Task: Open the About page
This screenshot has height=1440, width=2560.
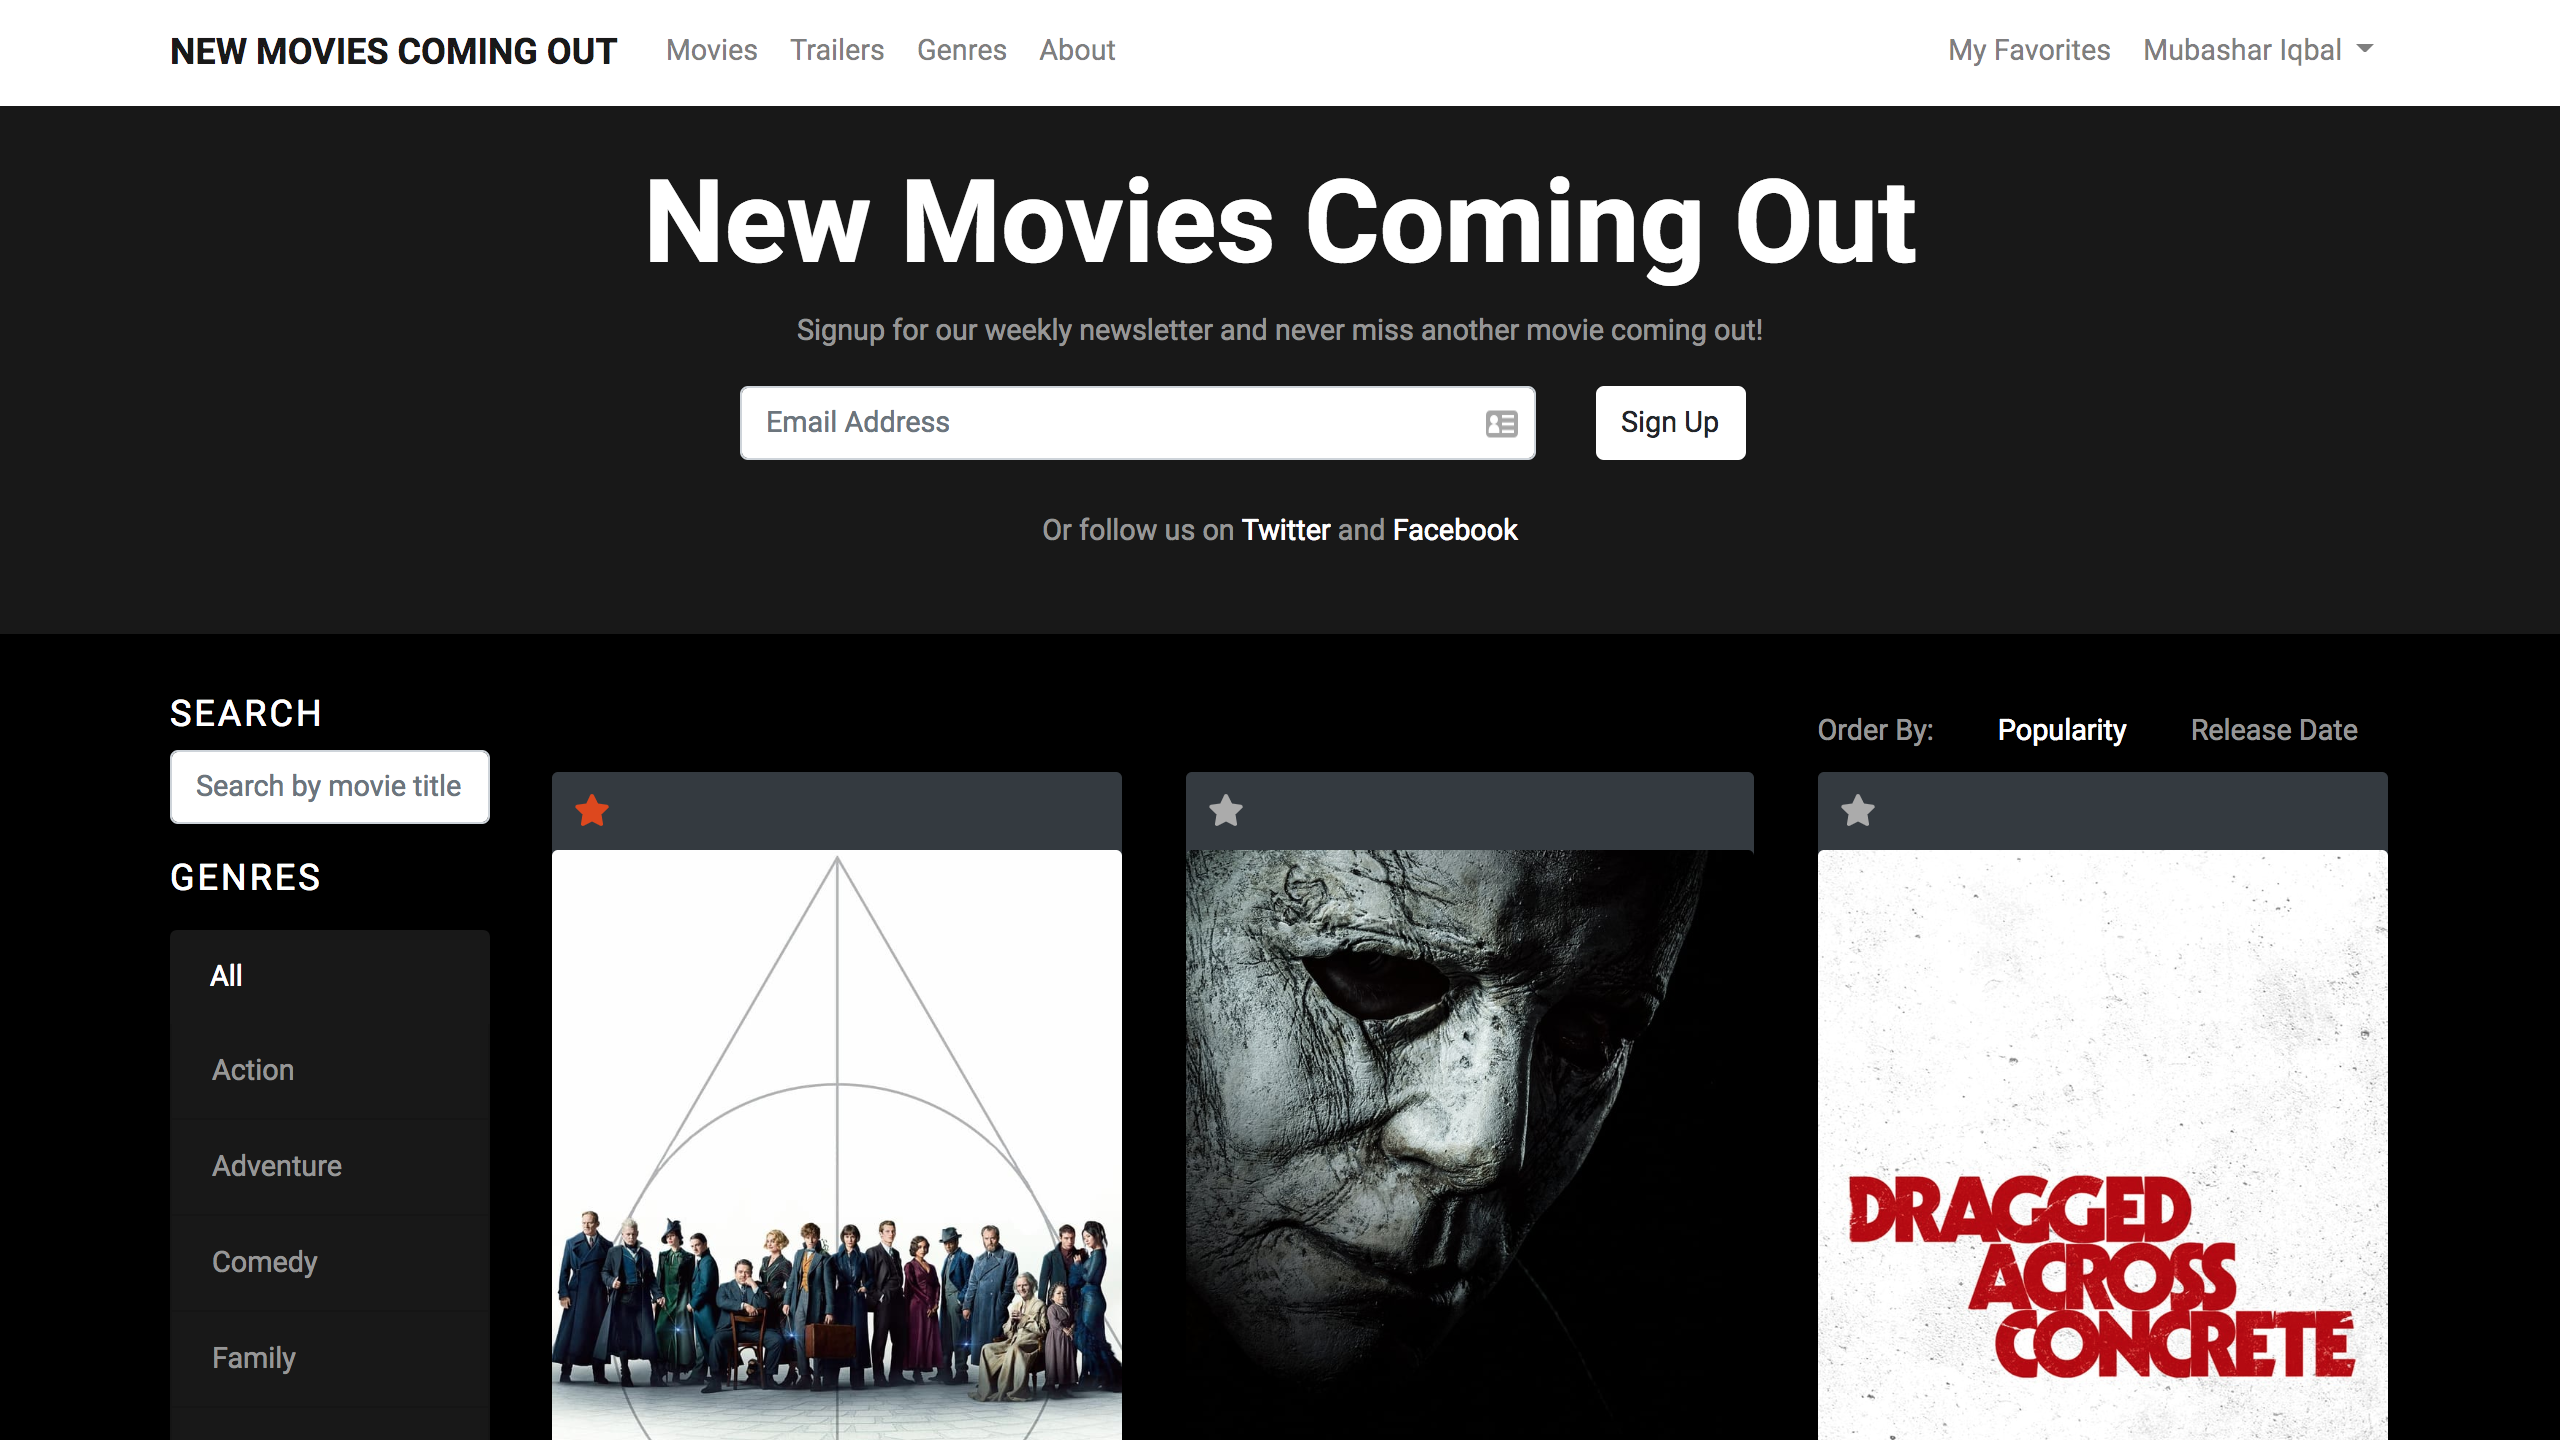Action: 1076,50
